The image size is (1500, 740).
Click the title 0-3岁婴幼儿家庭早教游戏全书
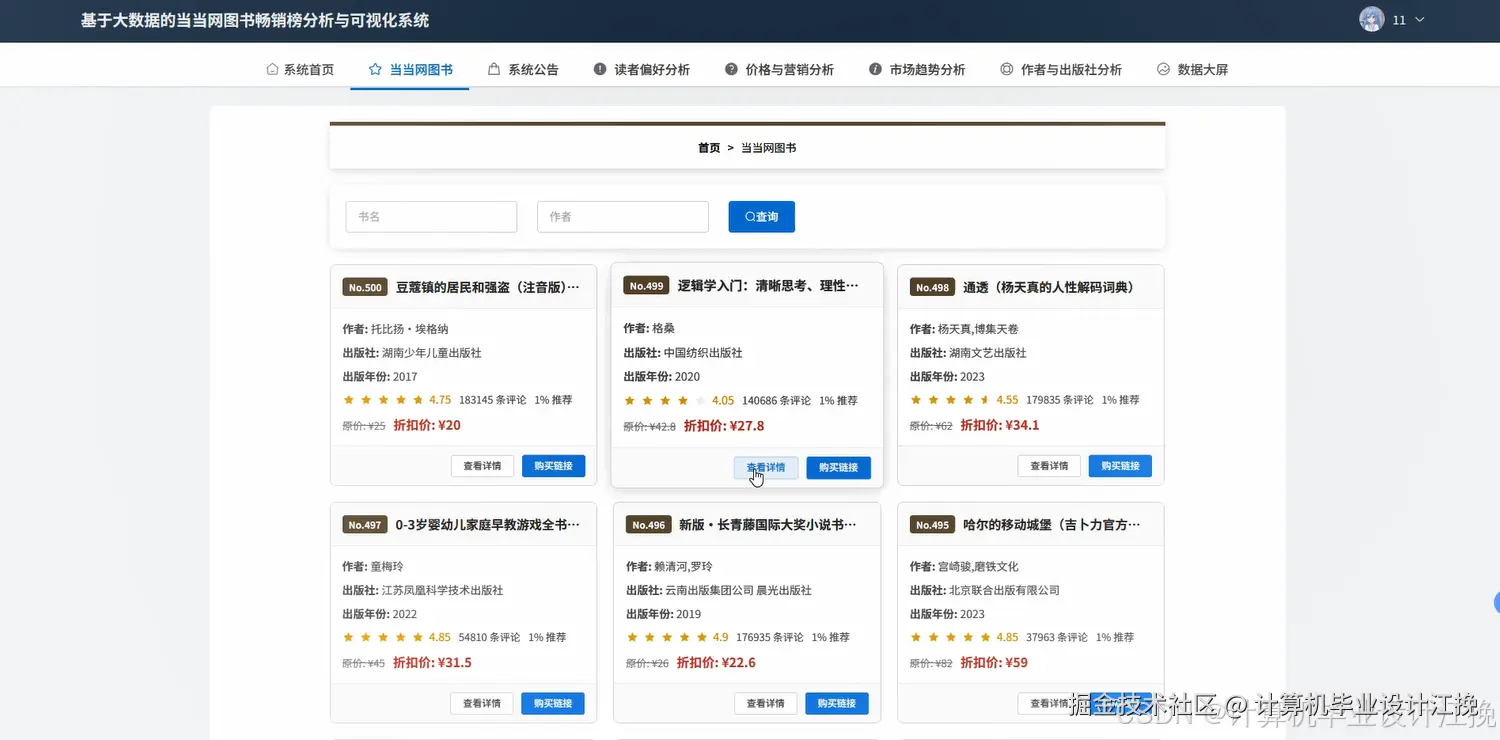[488, 525]
